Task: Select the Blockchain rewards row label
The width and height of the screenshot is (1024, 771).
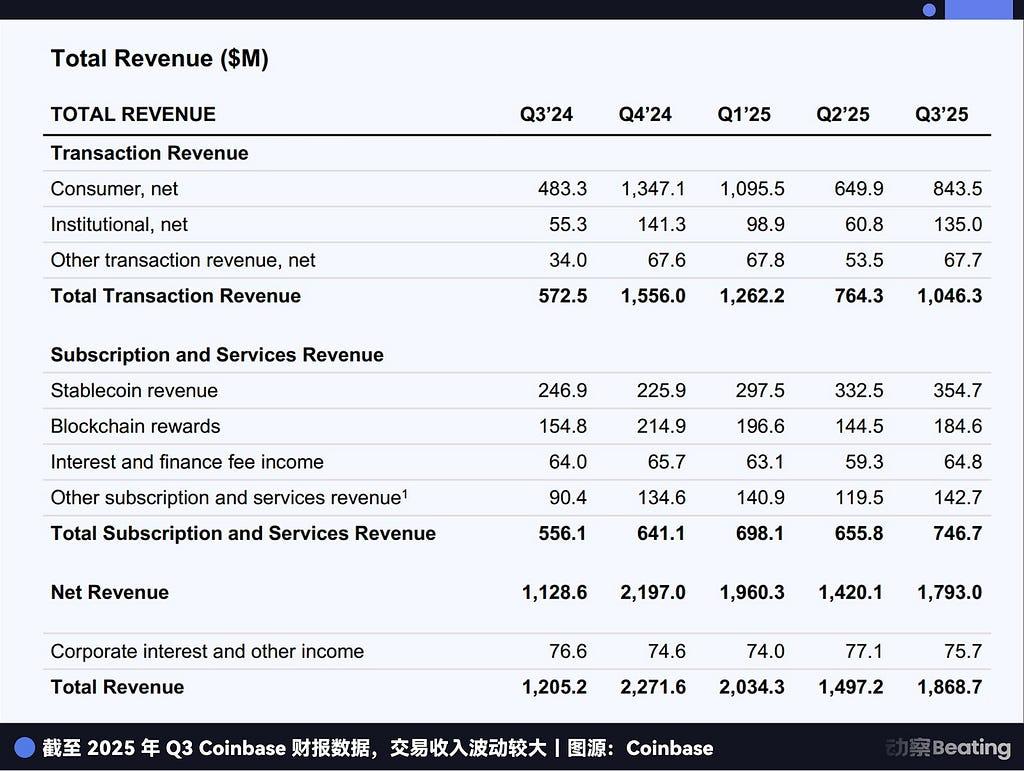Action: (135, 426)
